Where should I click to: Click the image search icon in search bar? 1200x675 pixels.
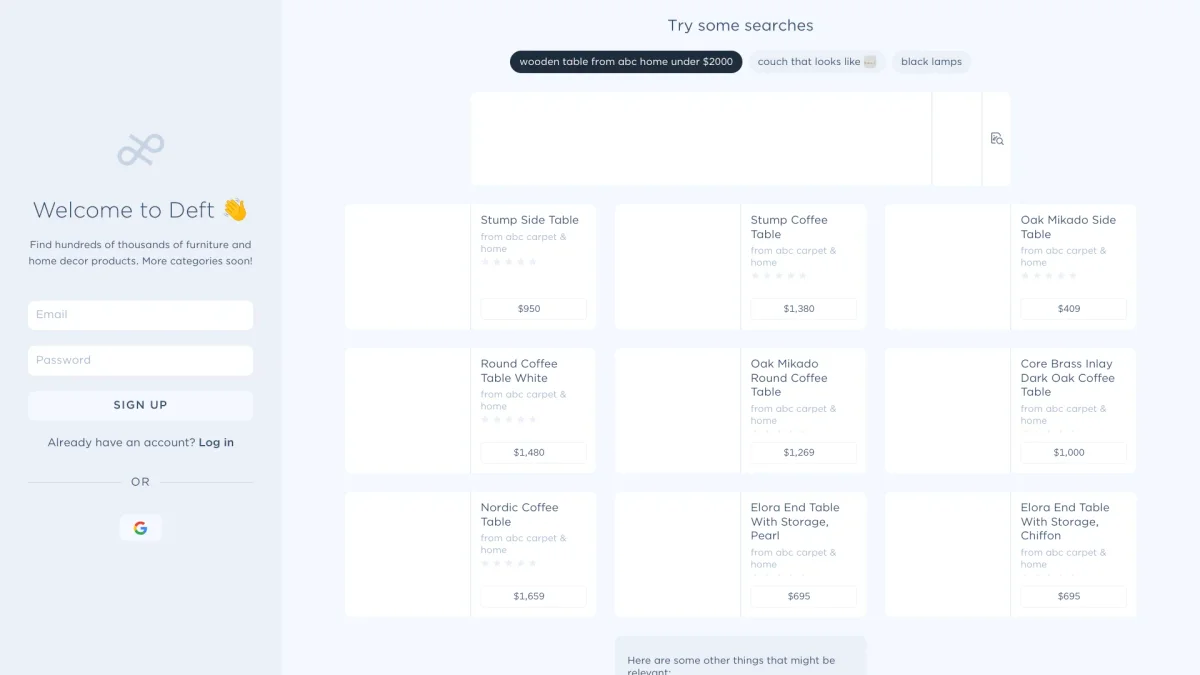(x=996, y=139)
